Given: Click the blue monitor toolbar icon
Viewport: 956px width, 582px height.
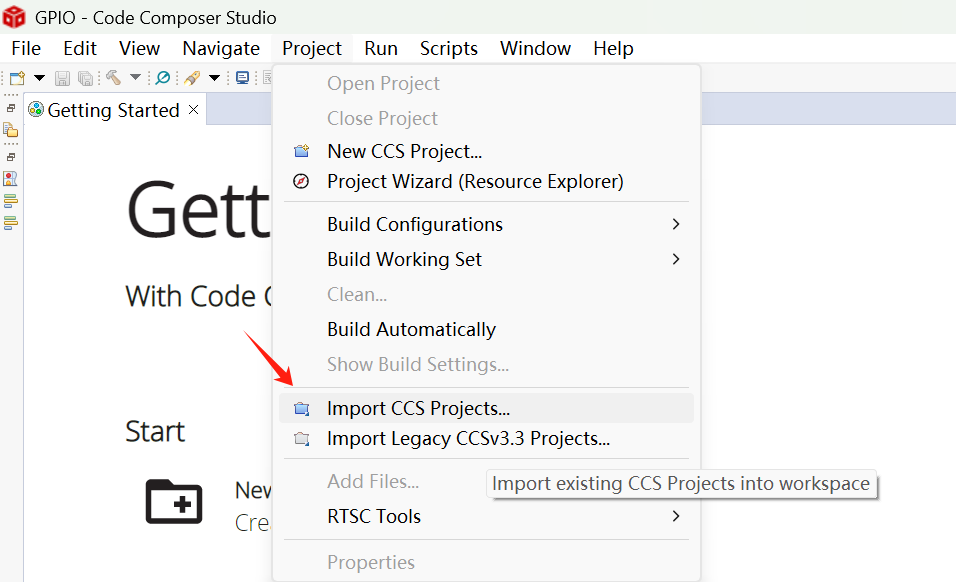Looking at the screenshot, I should (x=242, y=78).
